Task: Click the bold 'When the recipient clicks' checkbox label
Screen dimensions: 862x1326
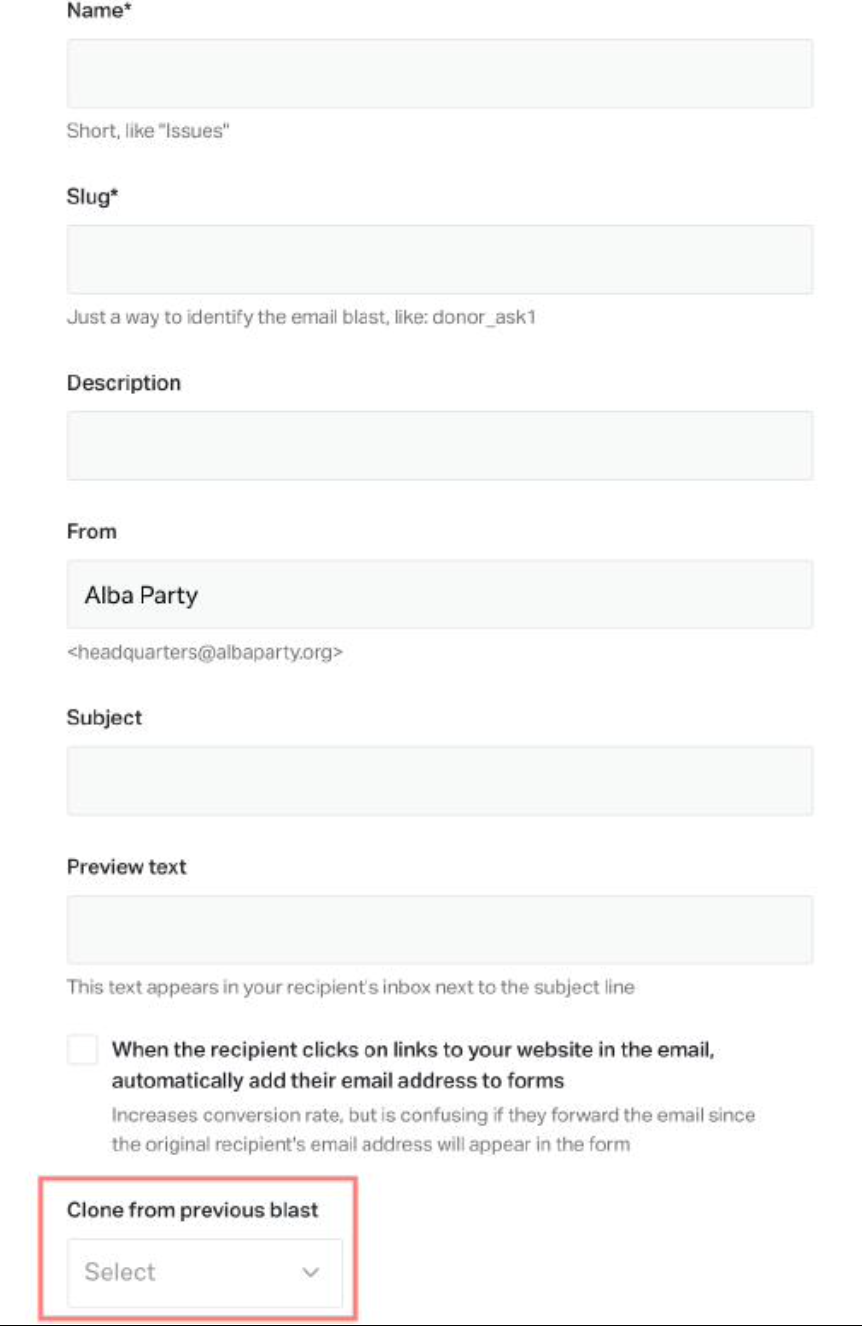Action: click(x=415, y=1065)
